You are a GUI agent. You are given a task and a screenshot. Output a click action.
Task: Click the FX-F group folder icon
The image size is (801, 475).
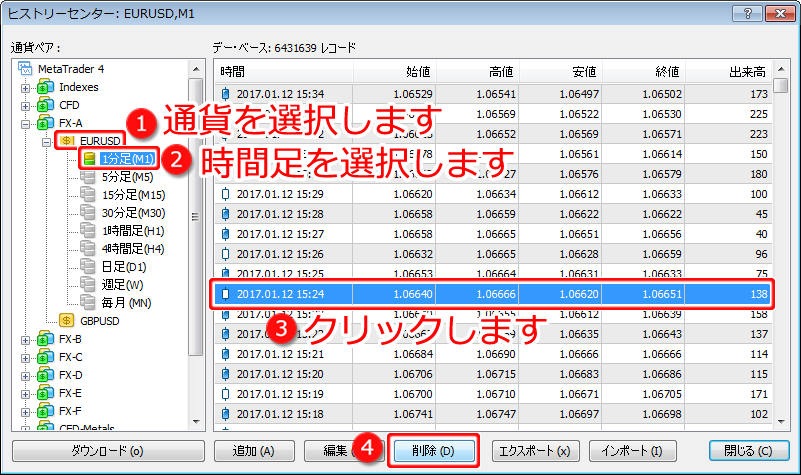click(x=45, y=411)
